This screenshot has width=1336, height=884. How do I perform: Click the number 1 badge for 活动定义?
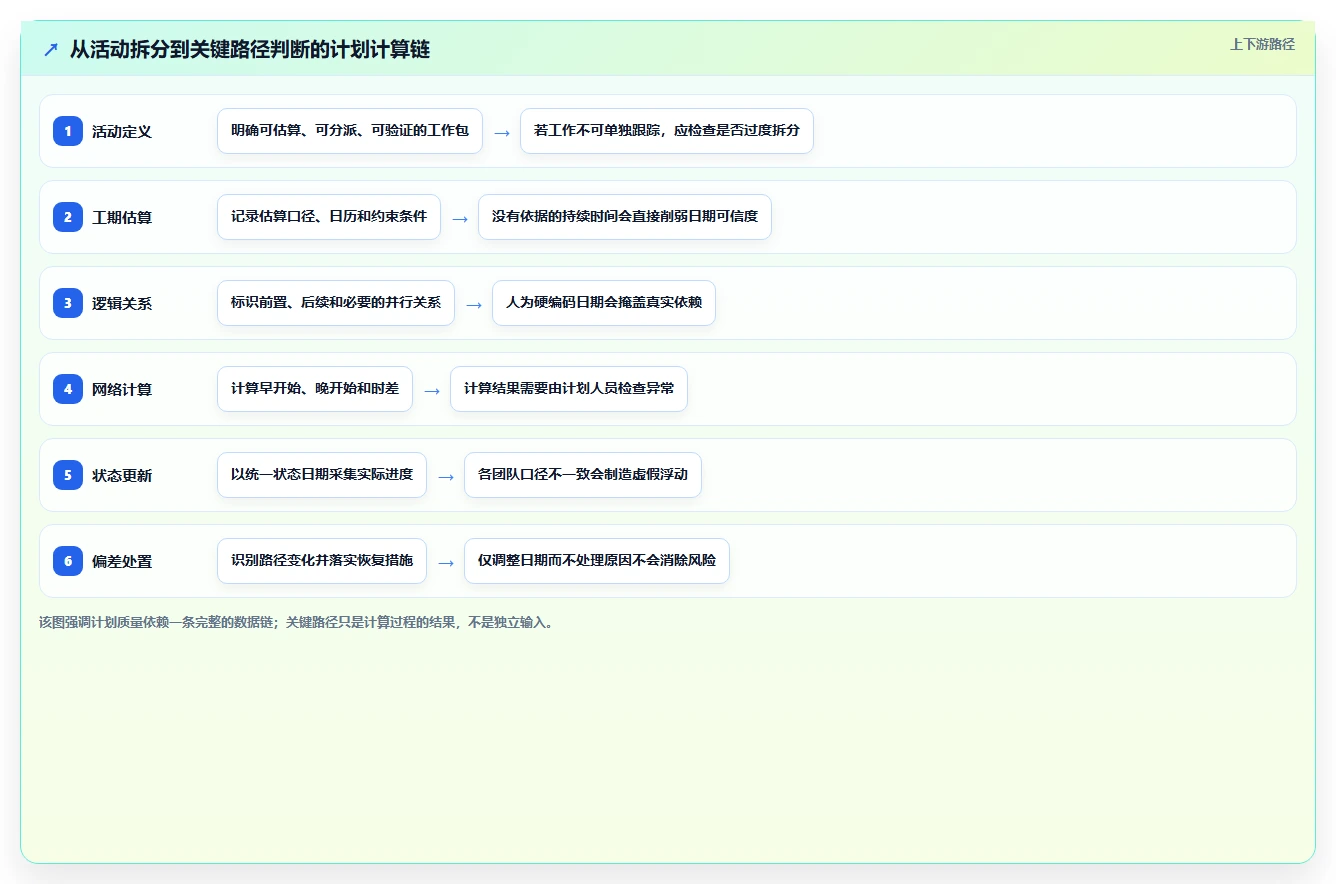68,131
